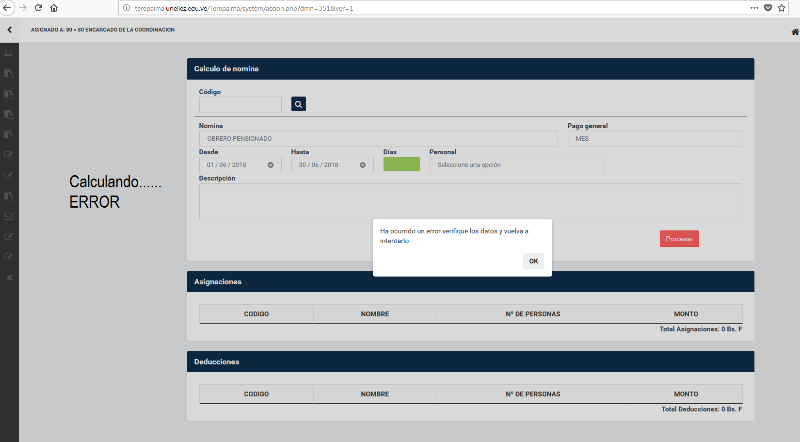
Task: Reload the page with the refresh icon
Action: (38, 8)
